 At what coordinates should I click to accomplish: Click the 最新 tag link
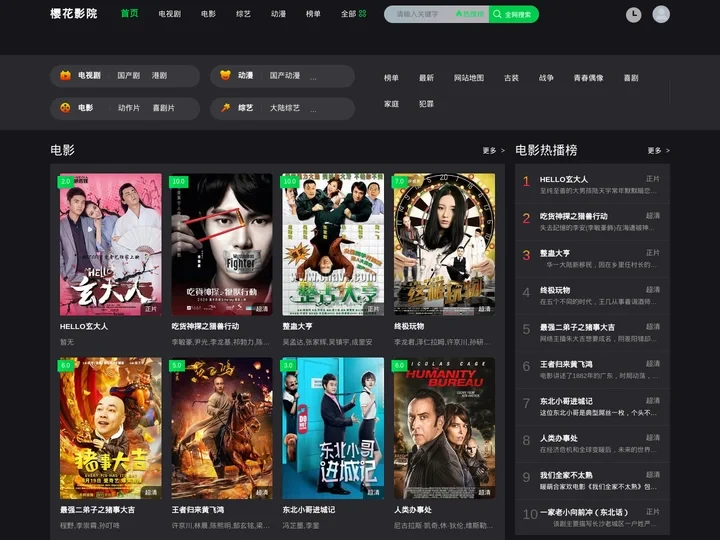(426, 78)
